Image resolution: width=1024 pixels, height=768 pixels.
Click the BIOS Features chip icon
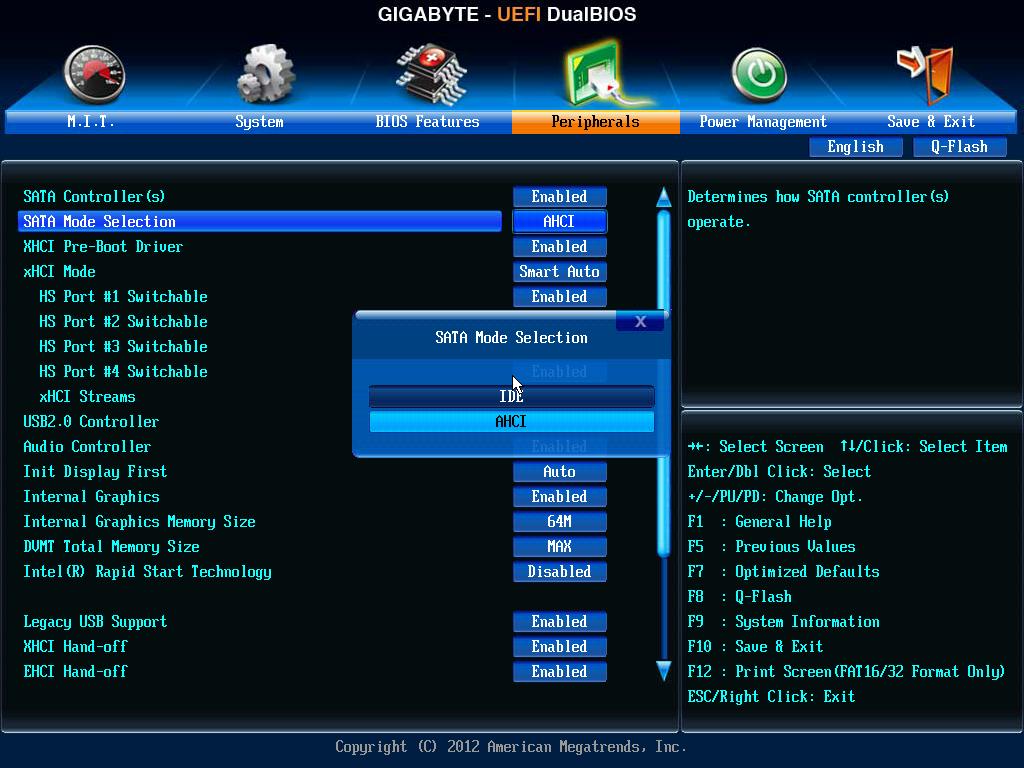(x=431, y=74)
